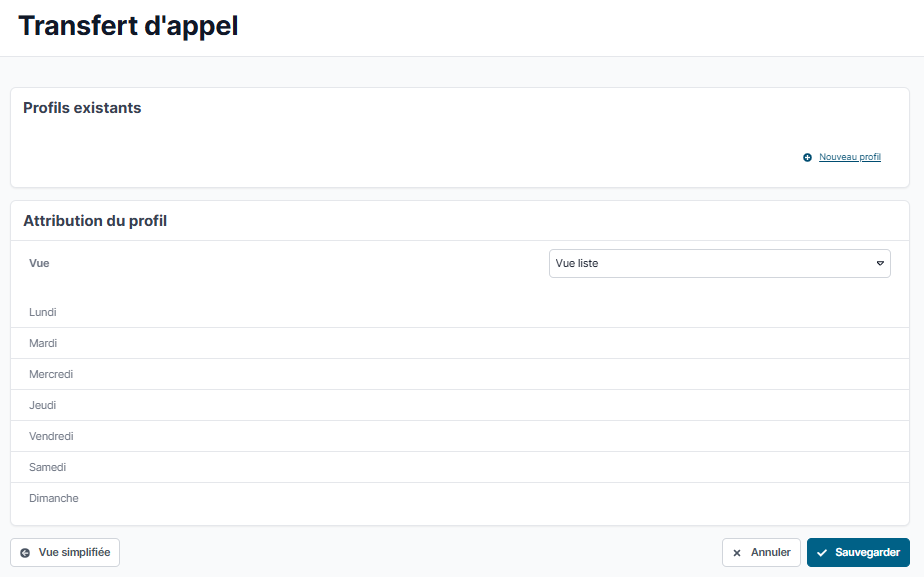Click the plus icon beside Nouveau profil
This screenshot has height=577, width=924.
[808, 158]
